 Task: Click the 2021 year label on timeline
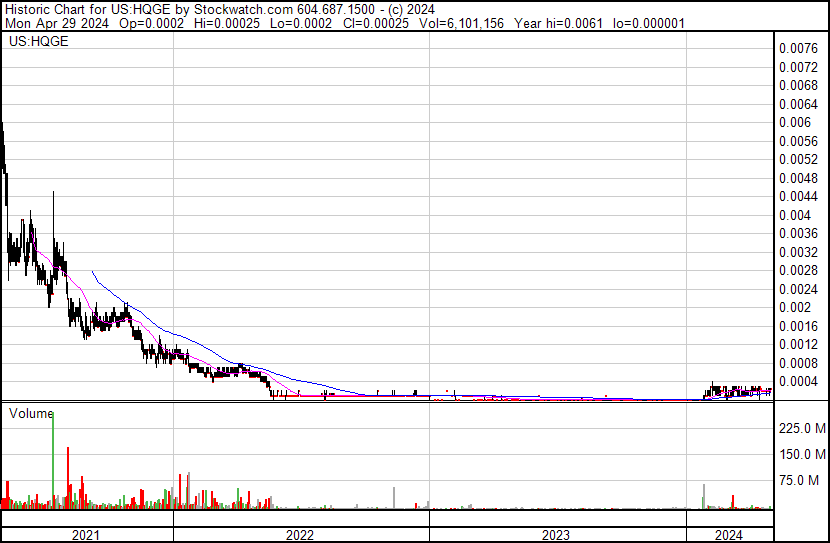(x=86, y=535)
